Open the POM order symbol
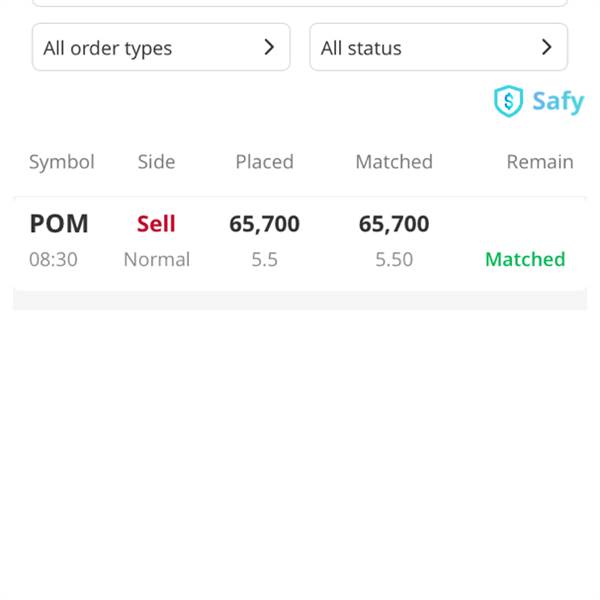 click(59, 224)
